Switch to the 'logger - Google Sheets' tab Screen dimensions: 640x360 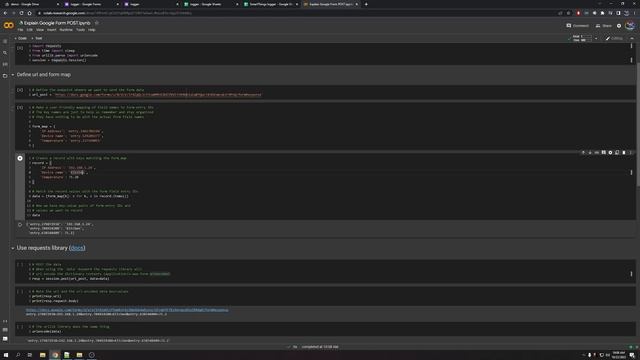pos(210,4)
